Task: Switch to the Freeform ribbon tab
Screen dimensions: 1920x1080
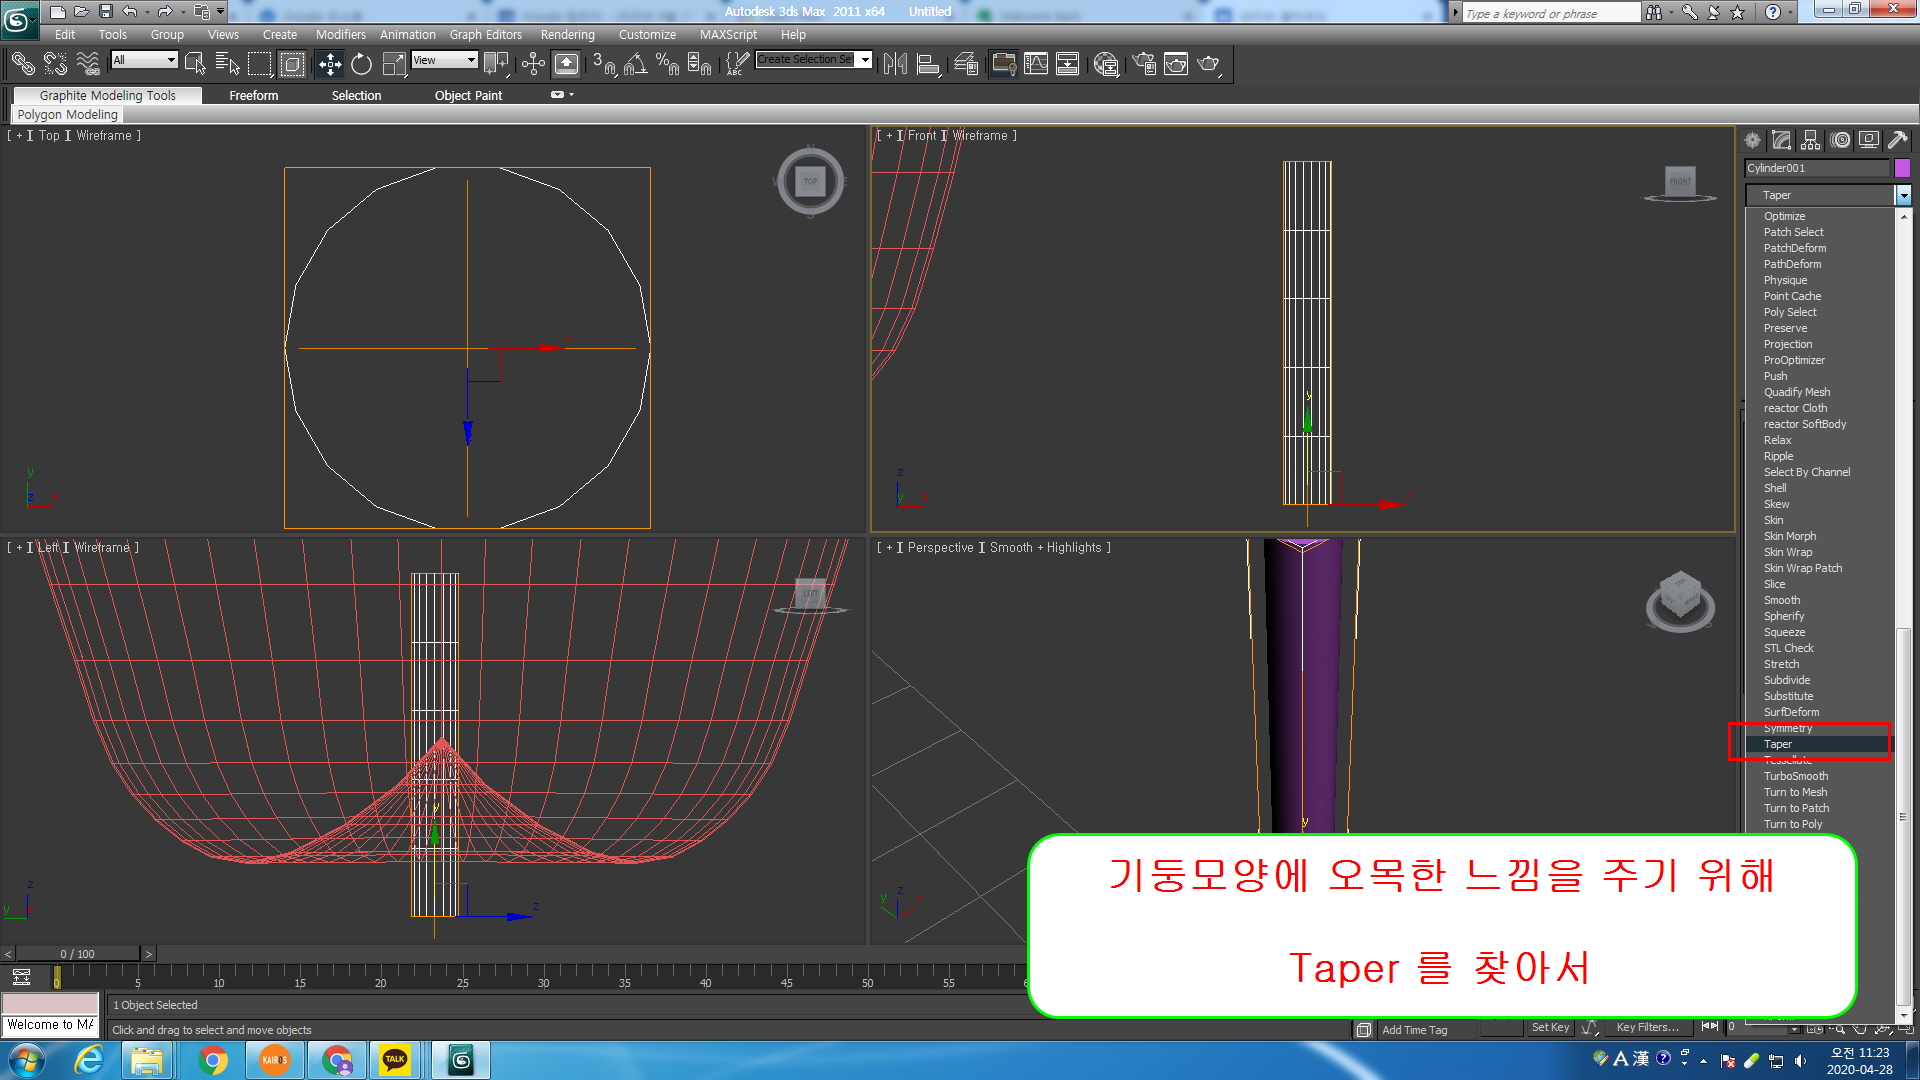Action: (254, 95)
